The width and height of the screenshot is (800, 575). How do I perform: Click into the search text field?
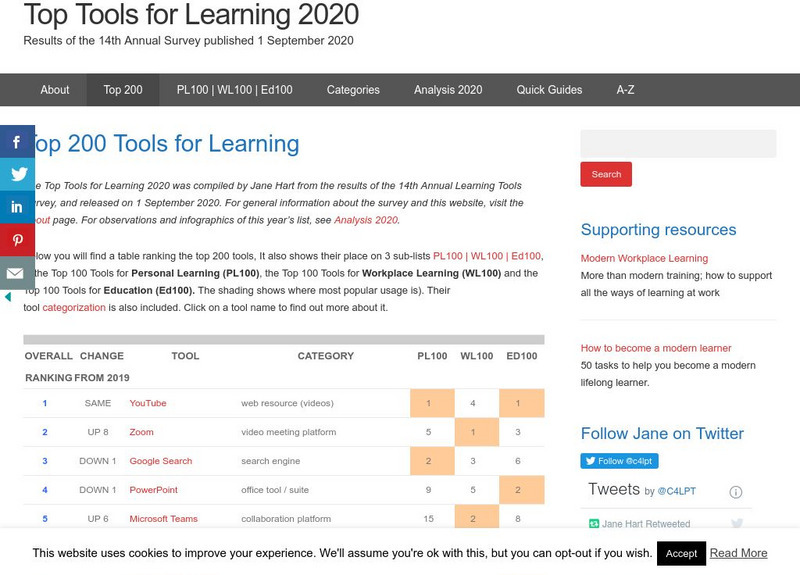pyautogui.click(x=678, y=144)
